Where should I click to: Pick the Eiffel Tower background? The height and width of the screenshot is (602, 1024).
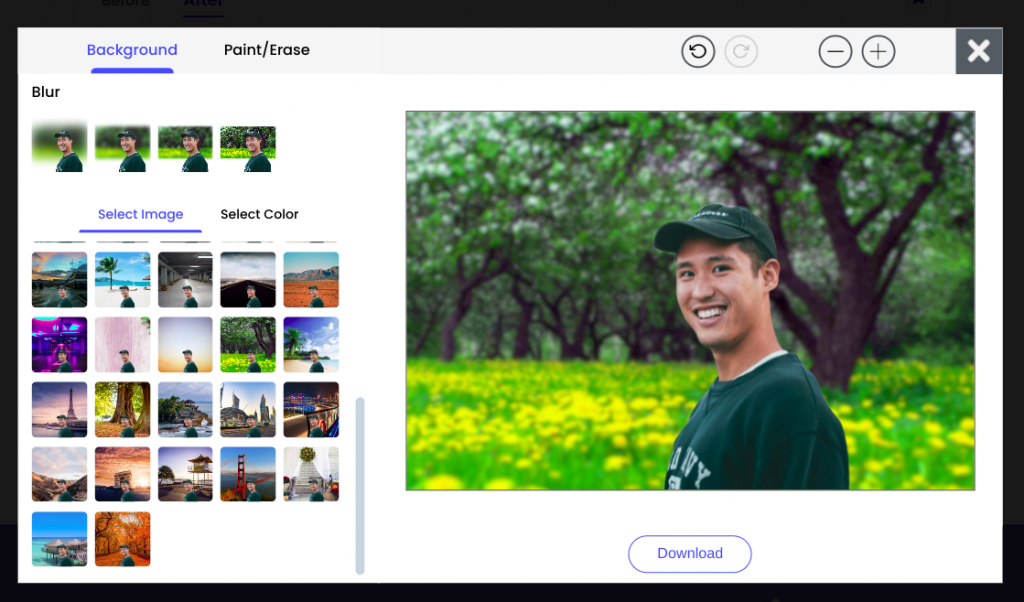(x=59, y=409)
